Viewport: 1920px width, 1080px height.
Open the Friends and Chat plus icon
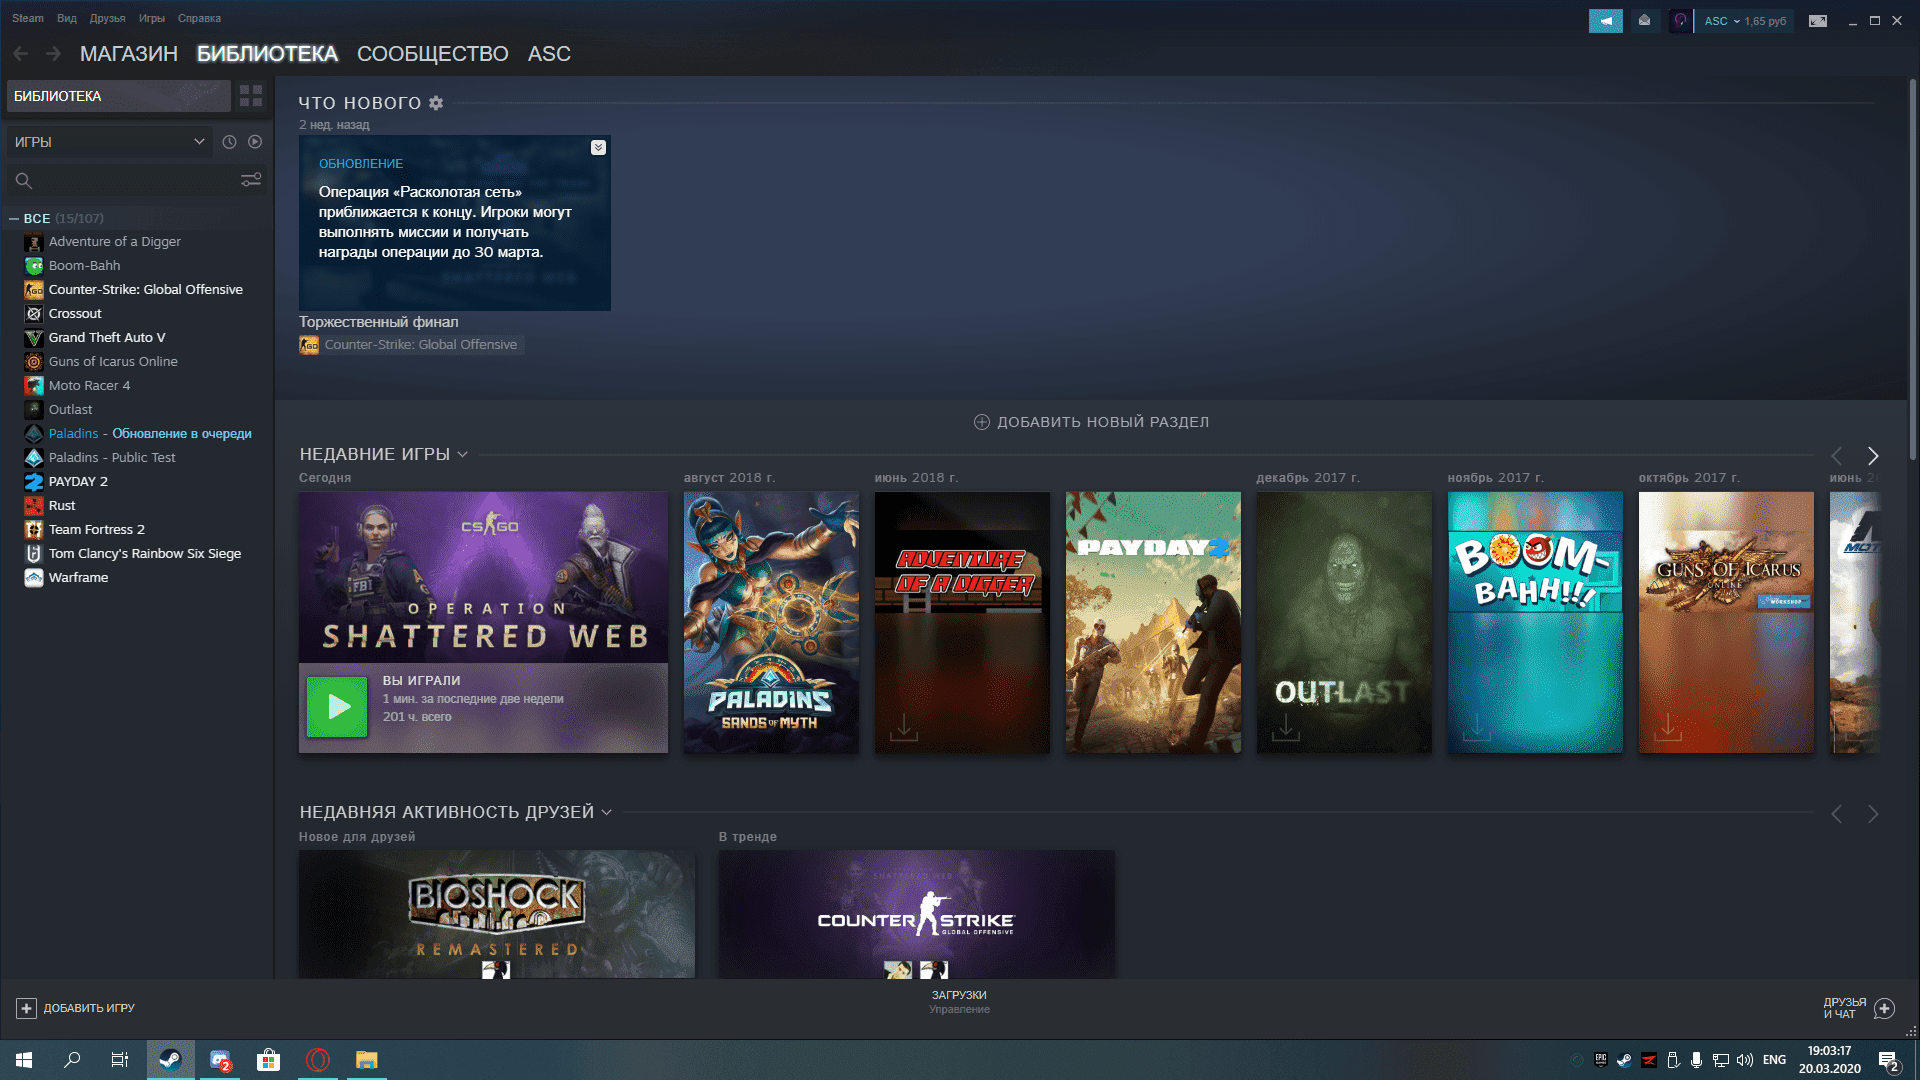tap(1884, 1008)
